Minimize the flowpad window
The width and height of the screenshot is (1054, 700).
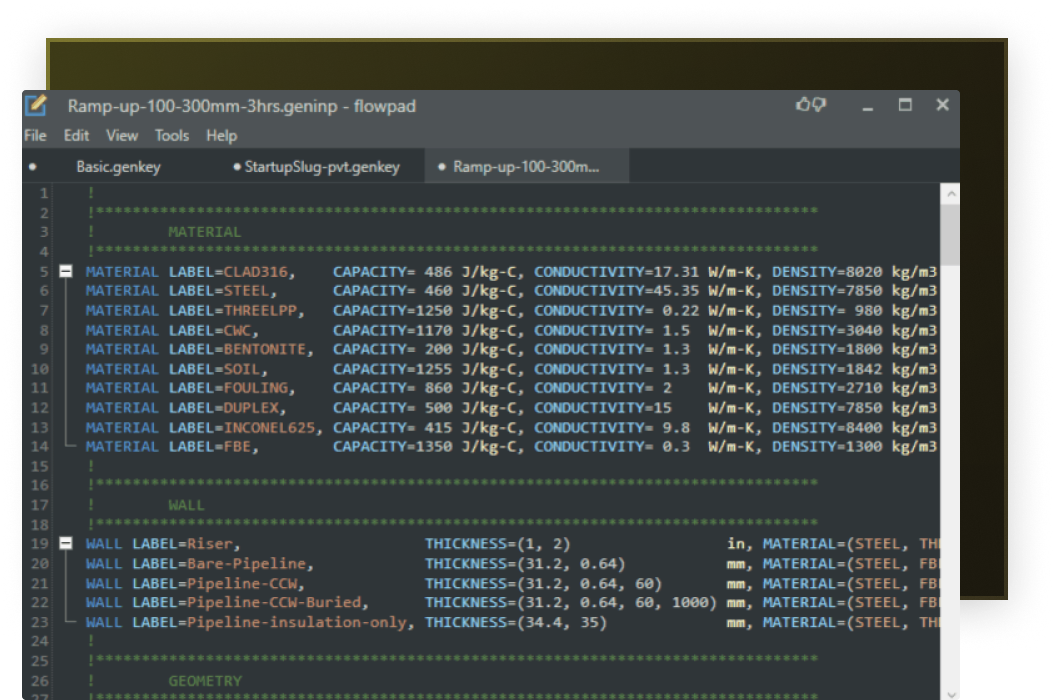click(x=868, y=105)
